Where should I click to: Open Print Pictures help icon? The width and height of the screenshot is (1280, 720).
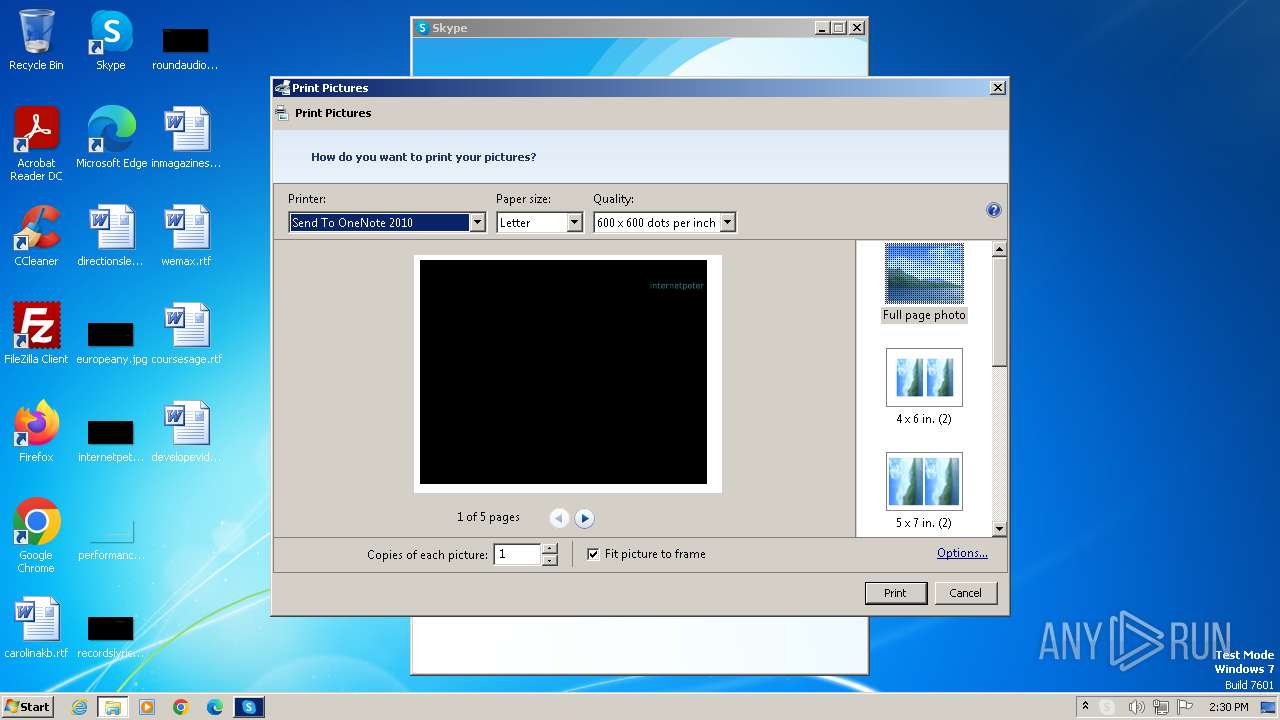tap(993, 210)
